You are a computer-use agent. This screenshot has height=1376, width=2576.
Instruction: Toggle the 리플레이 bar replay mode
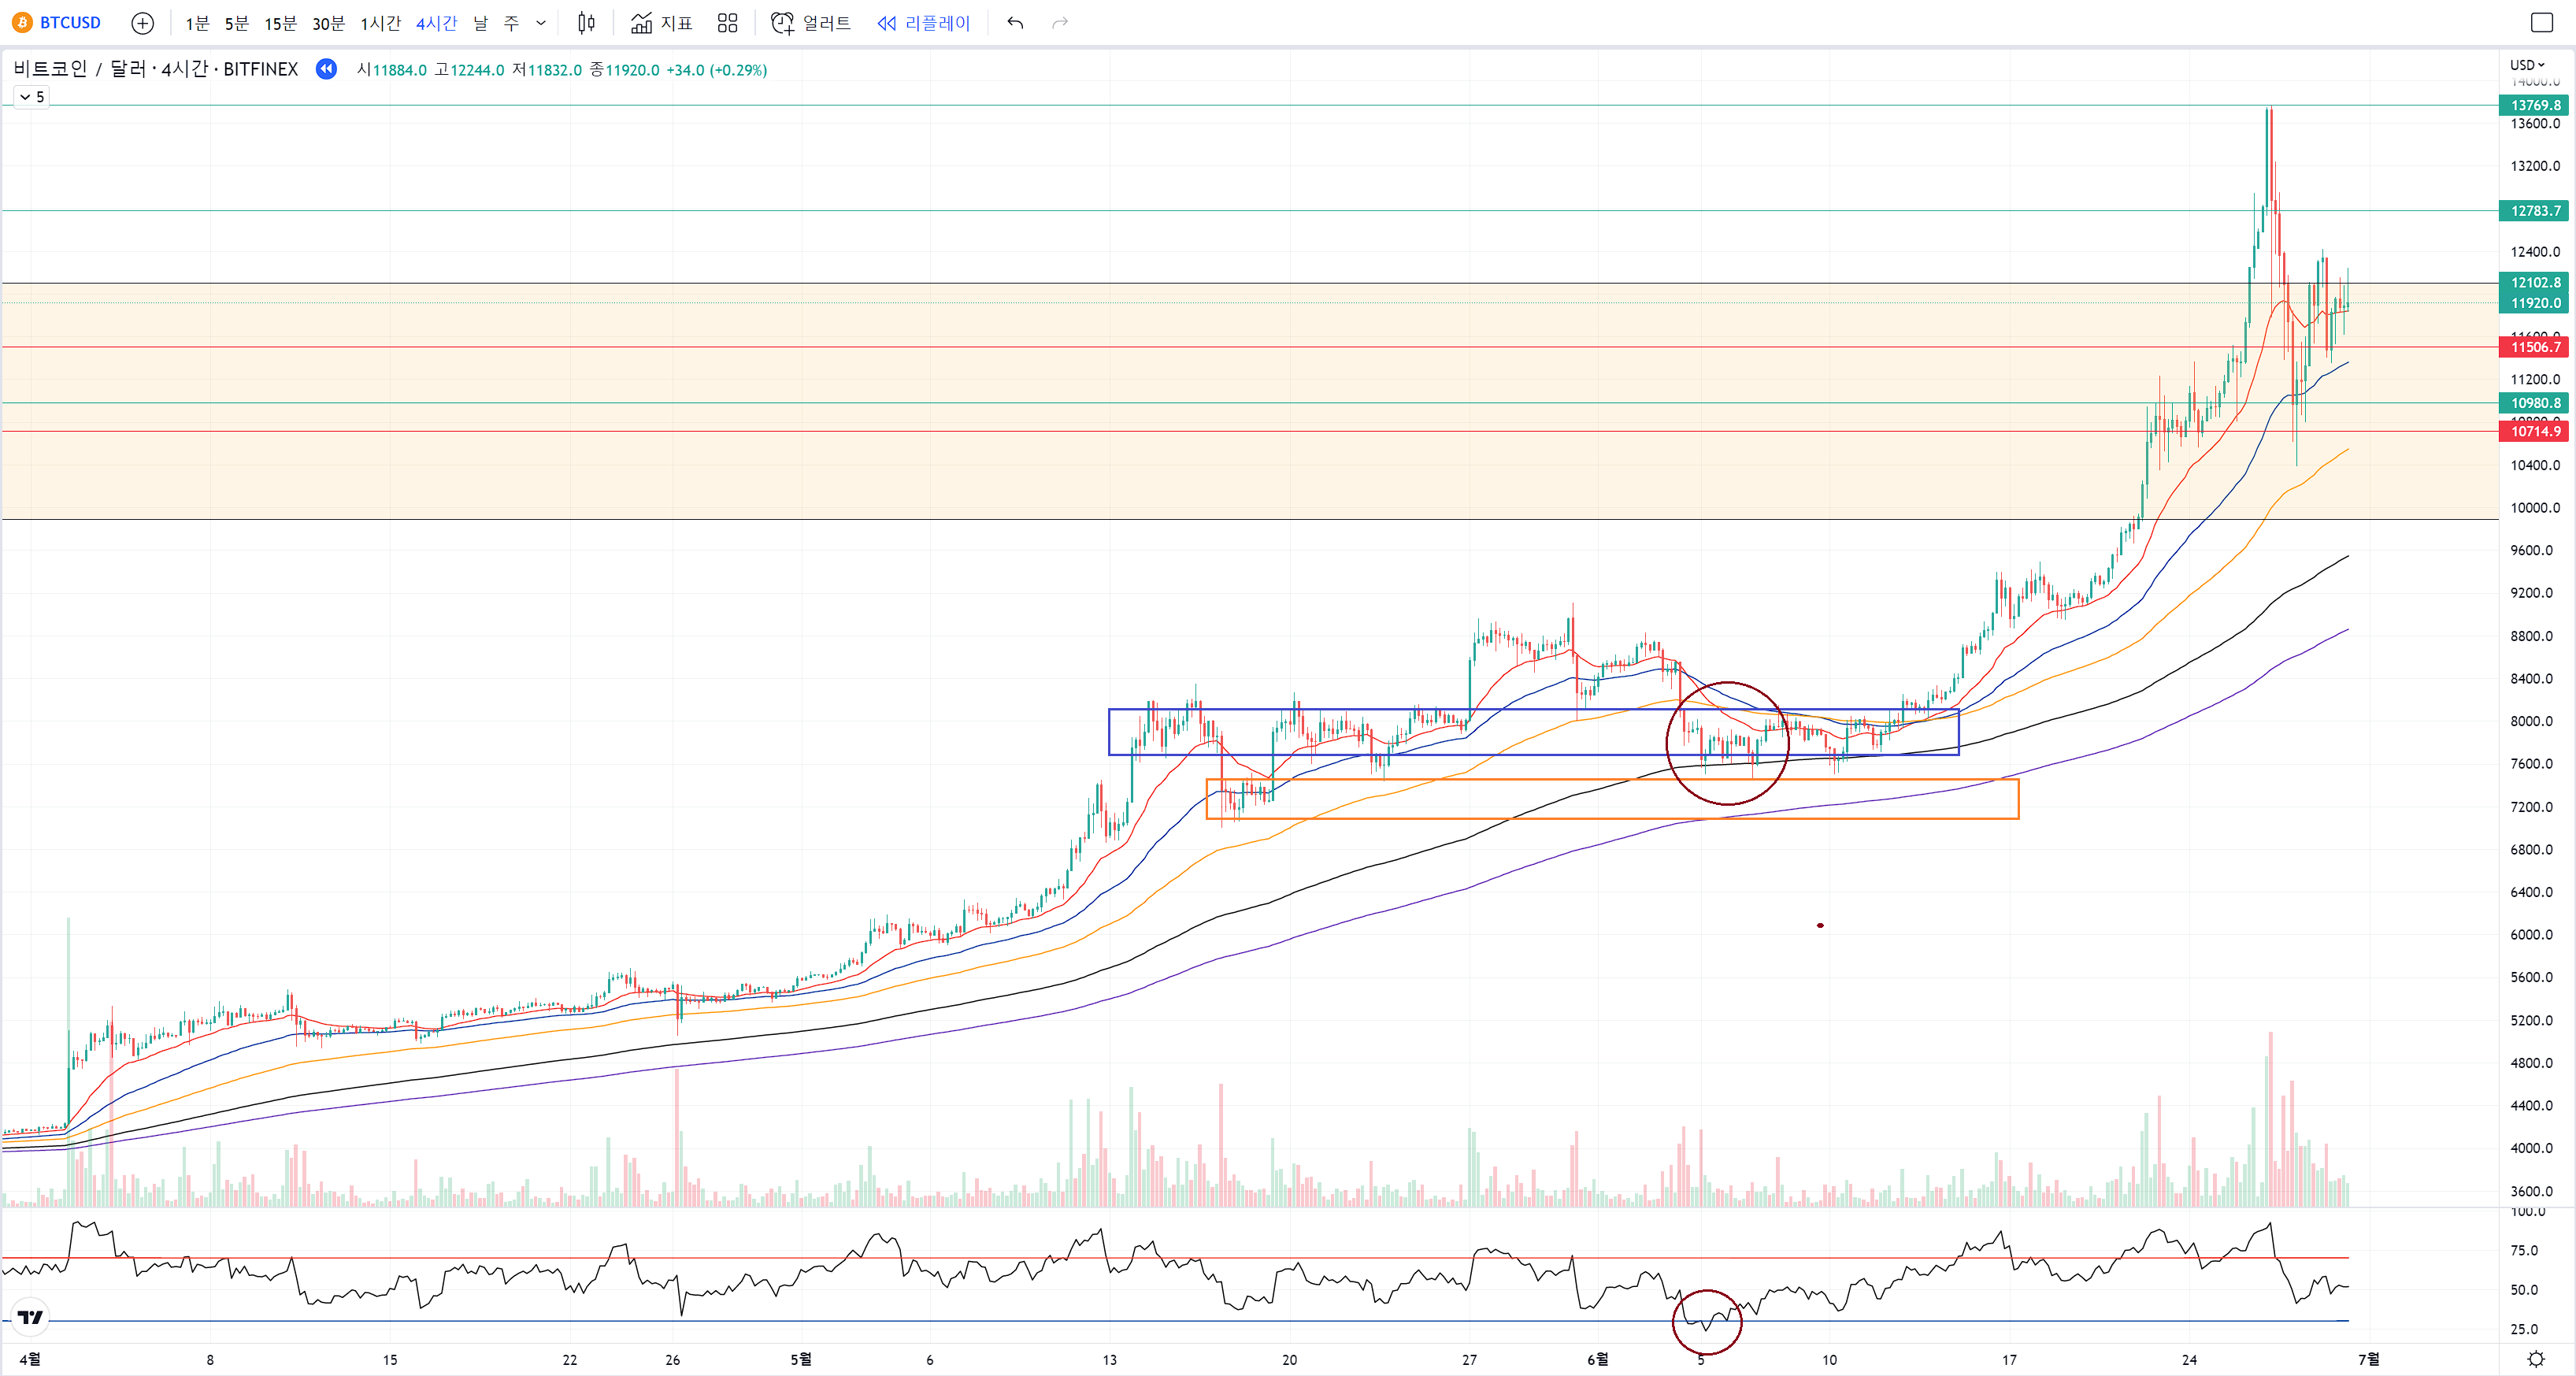click(924, 23)
